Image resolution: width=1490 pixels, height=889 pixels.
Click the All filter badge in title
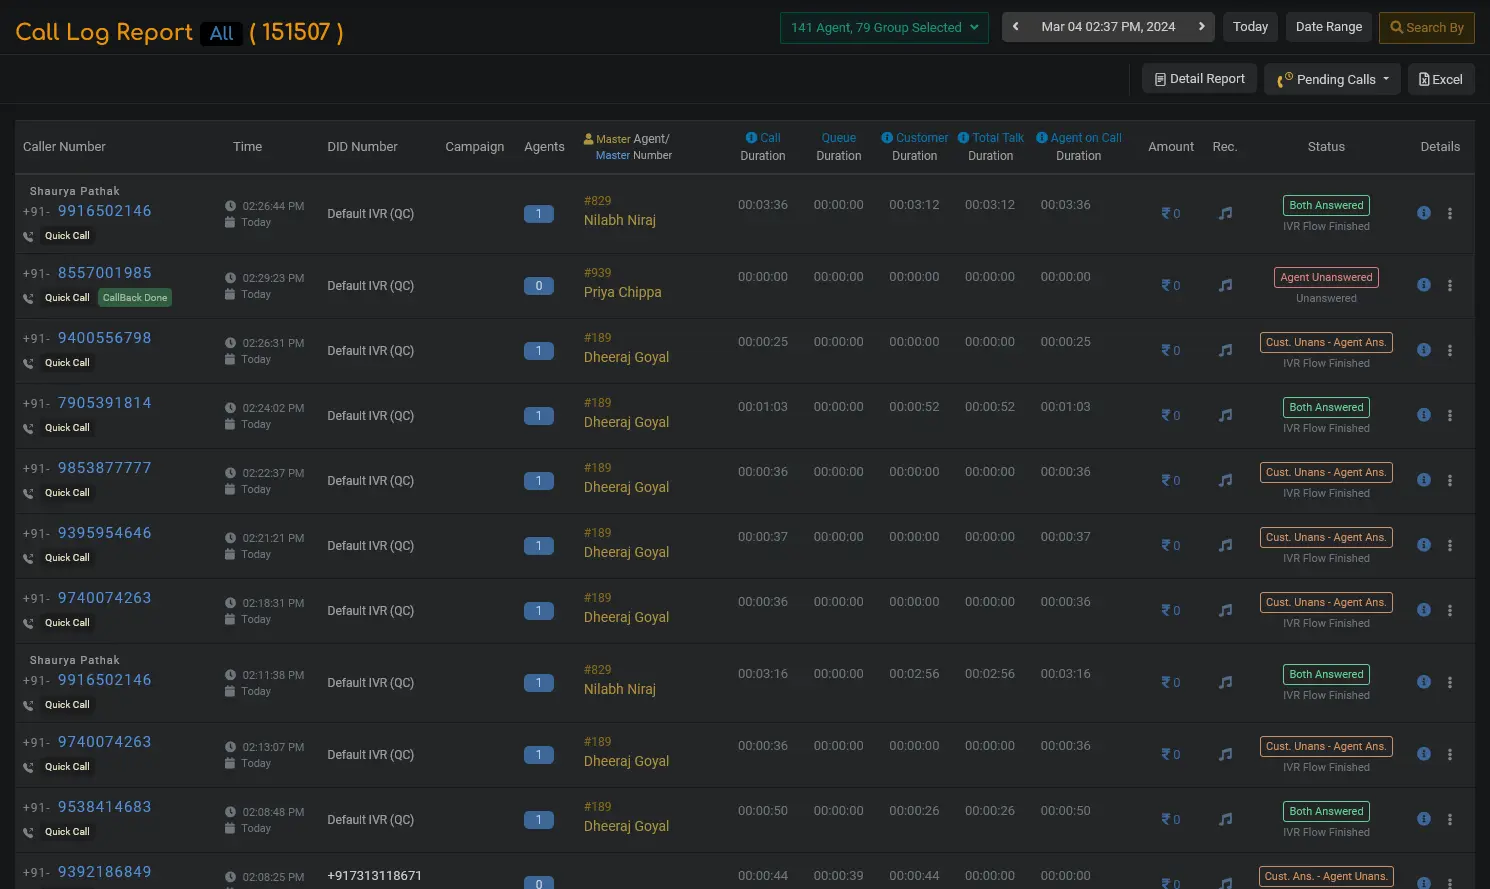tap(222, 33)
